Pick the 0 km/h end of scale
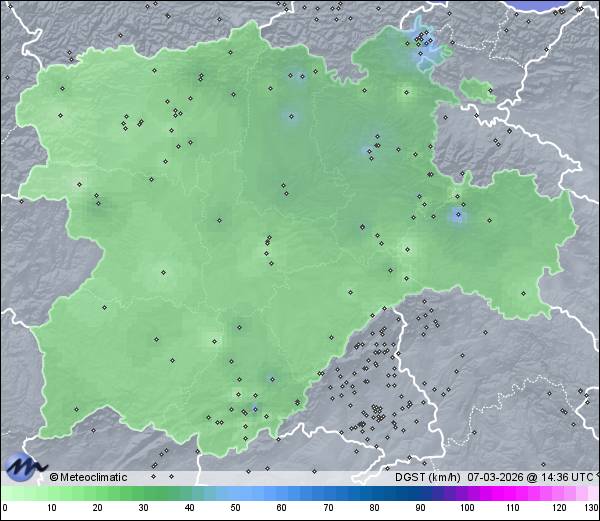 coord(4,508)
